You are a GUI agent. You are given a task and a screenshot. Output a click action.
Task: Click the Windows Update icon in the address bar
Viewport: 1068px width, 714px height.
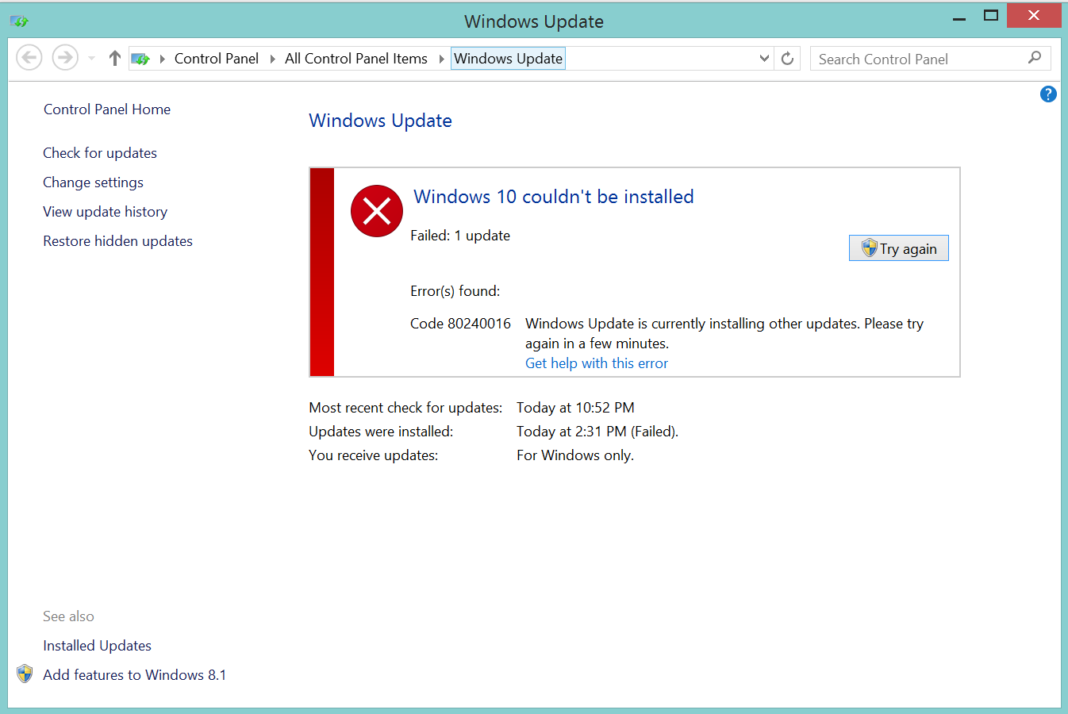(140, 58)
